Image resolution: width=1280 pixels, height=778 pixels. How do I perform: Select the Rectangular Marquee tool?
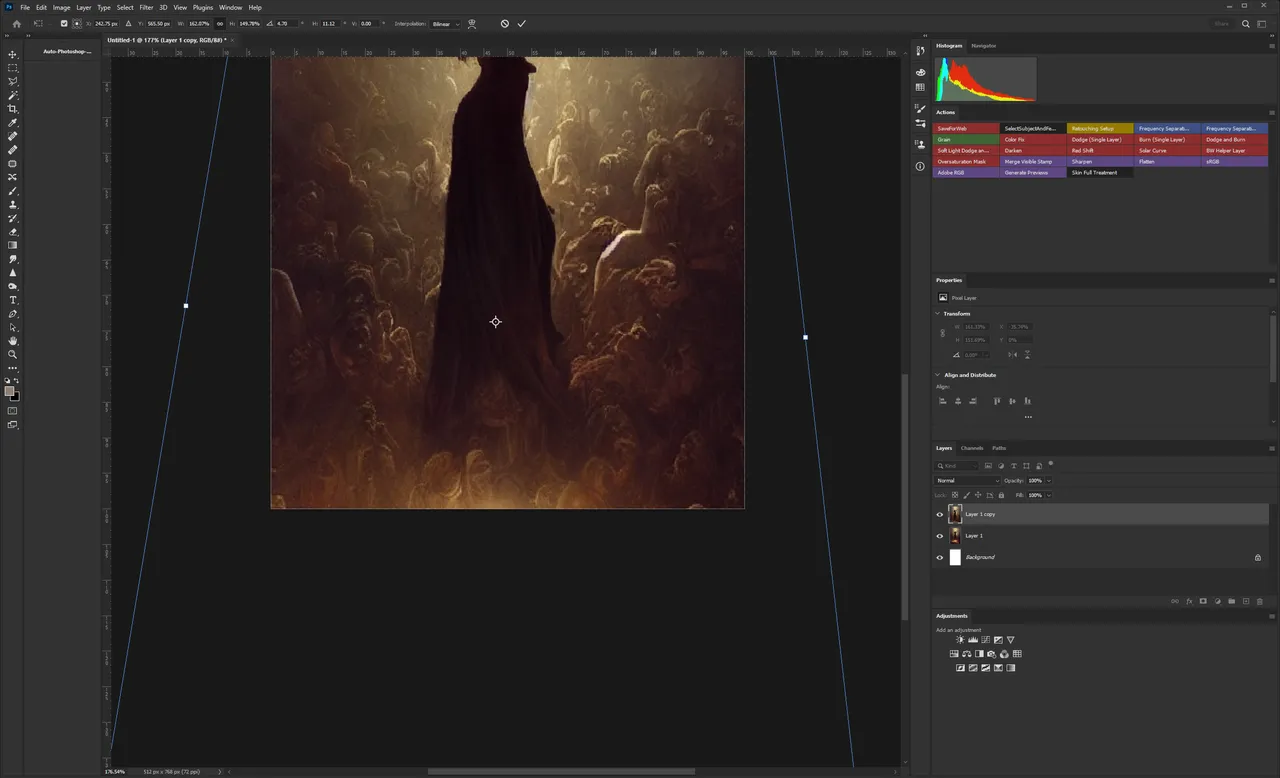13,68
